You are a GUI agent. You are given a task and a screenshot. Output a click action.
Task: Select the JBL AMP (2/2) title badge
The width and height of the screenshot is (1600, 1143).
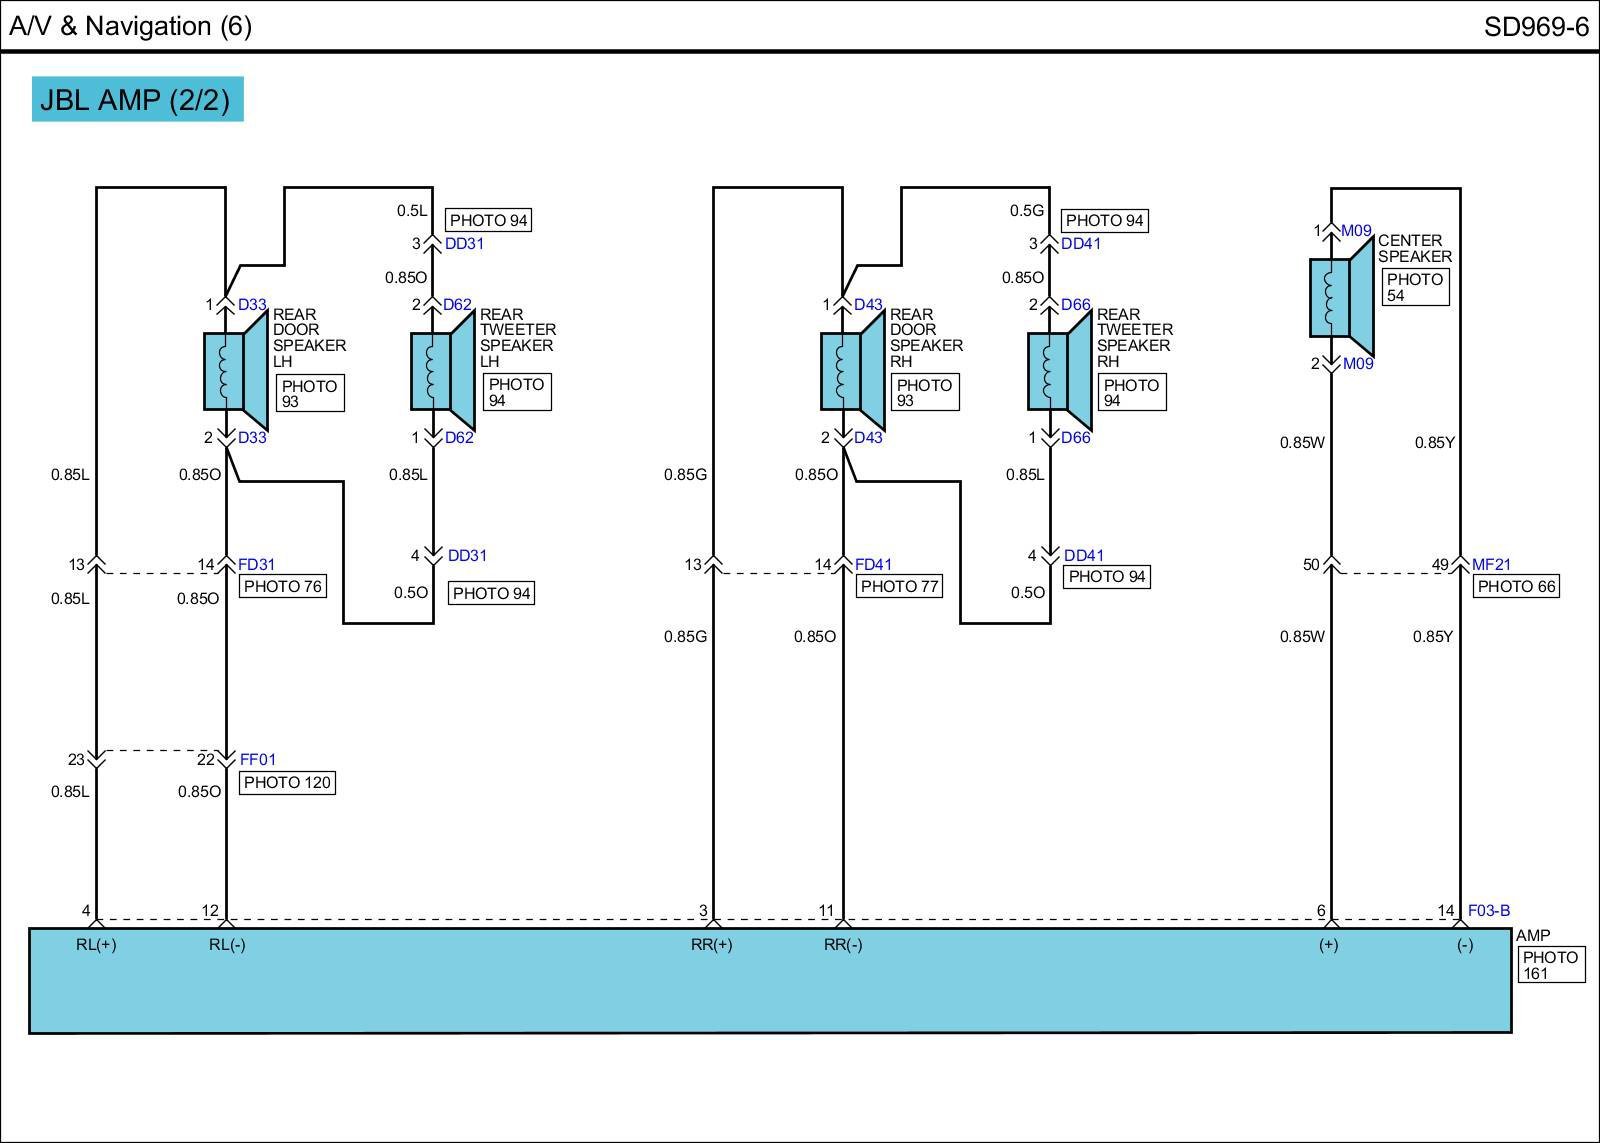pyautogui.click(x=137, y=100)
